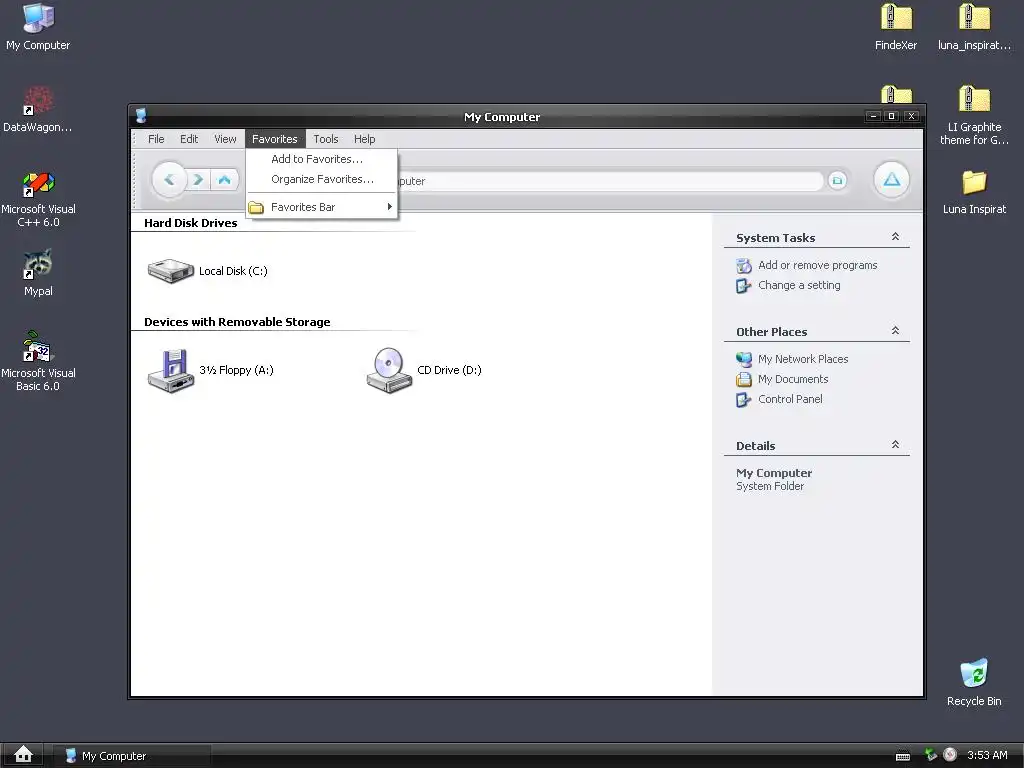
Task: Open Add or remove programs link
Action: coord(818,265)
